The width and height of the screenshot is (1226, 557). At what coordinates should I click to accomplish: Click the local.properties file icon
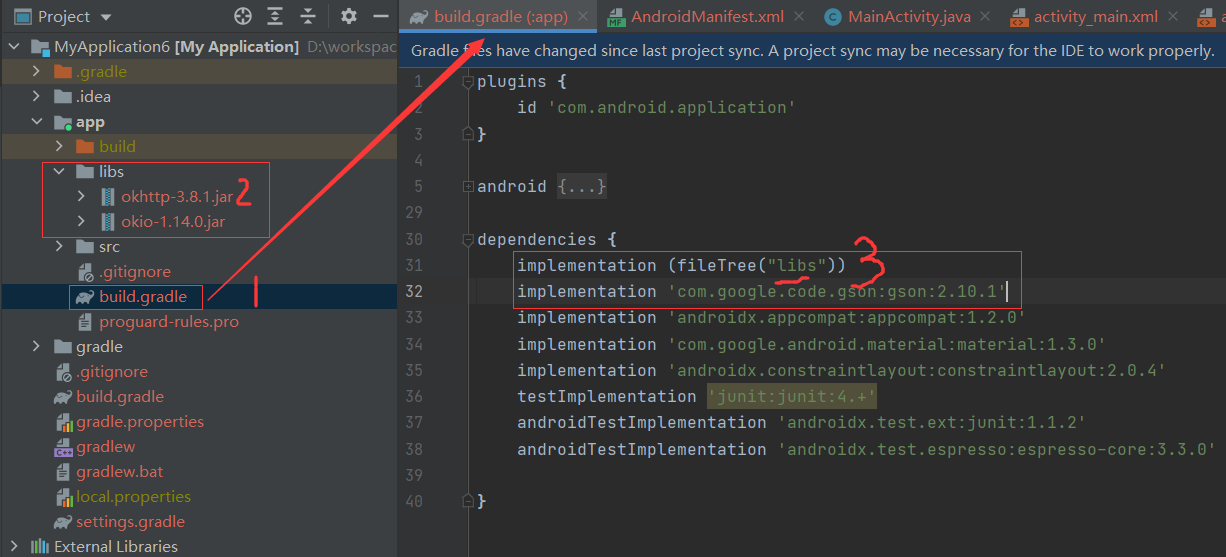[63, 497]
